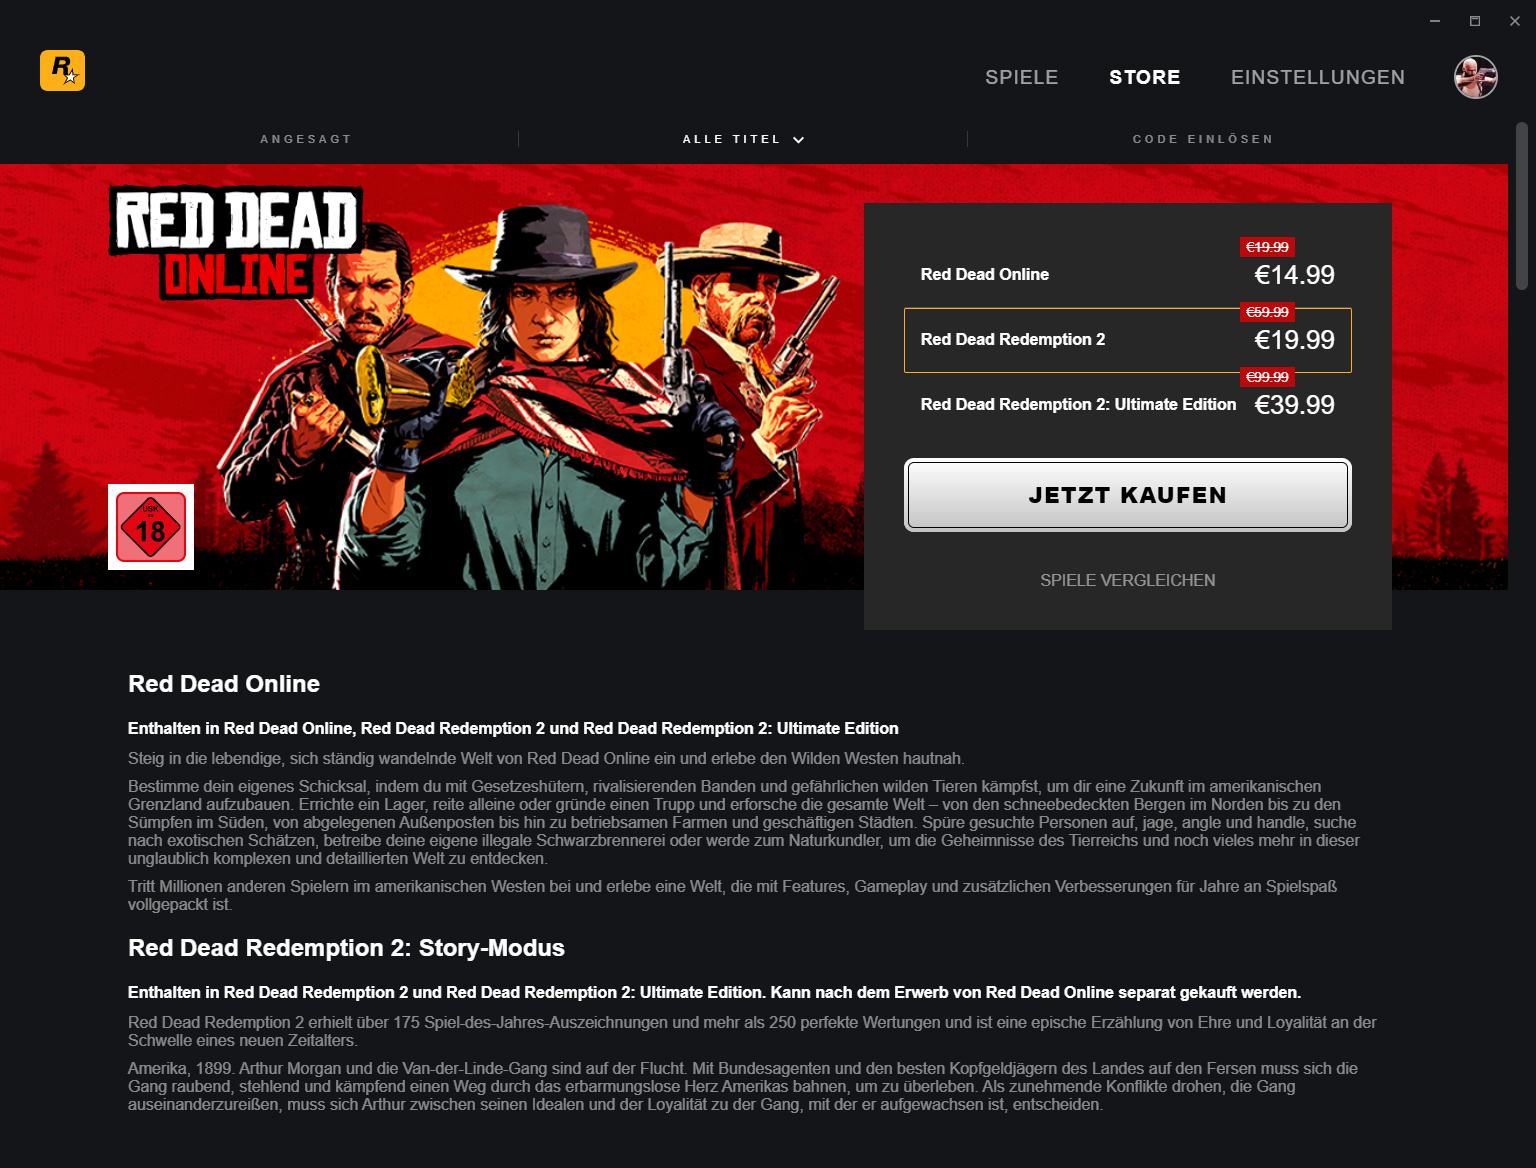
Task: Select the Red Dead Redemption 2 edition
Action: 1128,340
